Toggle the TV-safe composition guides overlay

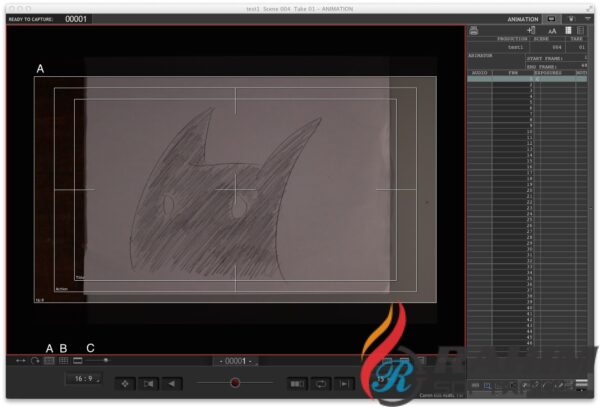(x=49, y=361)
